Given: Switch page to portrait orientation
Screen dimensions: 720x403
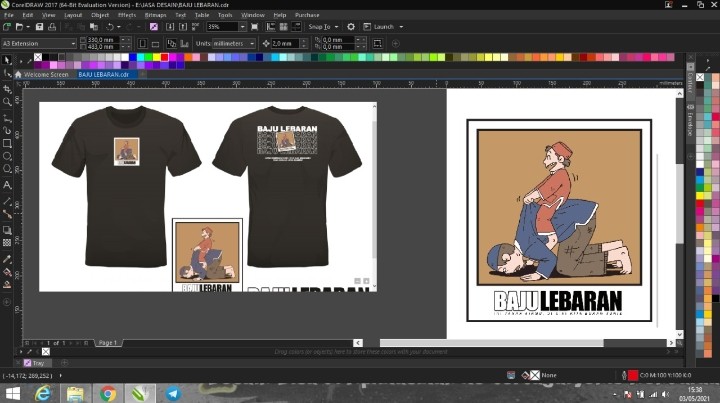Looking at the screenshot, I should tap(142, 44).
